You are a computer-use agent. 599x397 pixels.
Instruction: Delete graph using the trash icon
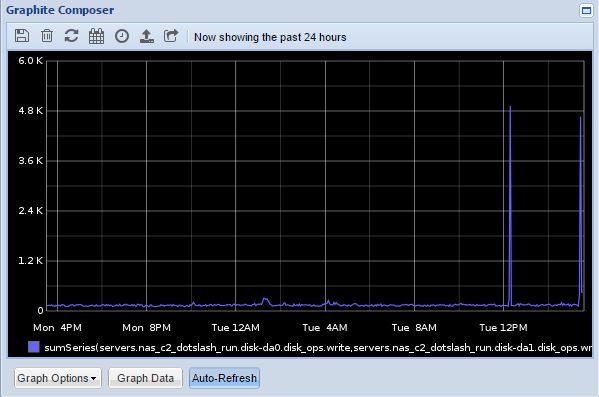47,36
